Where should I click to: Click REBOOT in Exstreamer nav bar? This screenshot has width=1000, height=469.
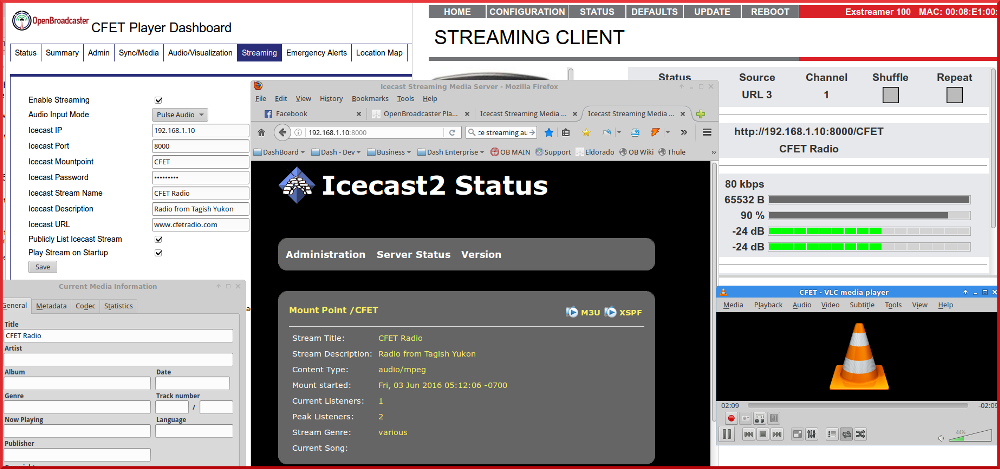(770, 11)
